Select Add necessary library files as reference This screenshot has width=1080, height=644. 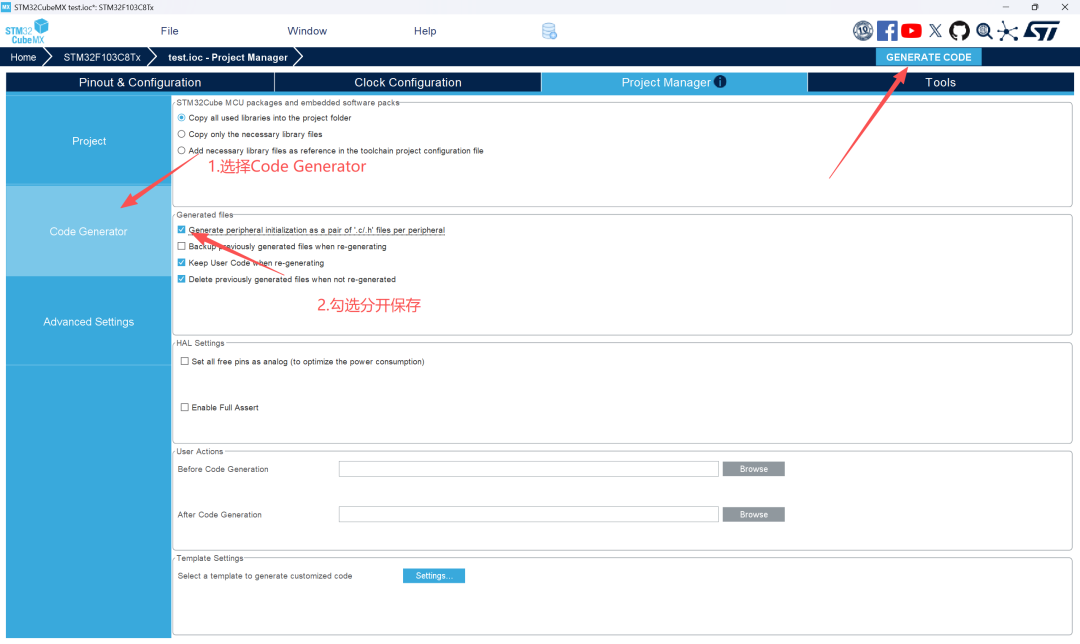(182, 150)
